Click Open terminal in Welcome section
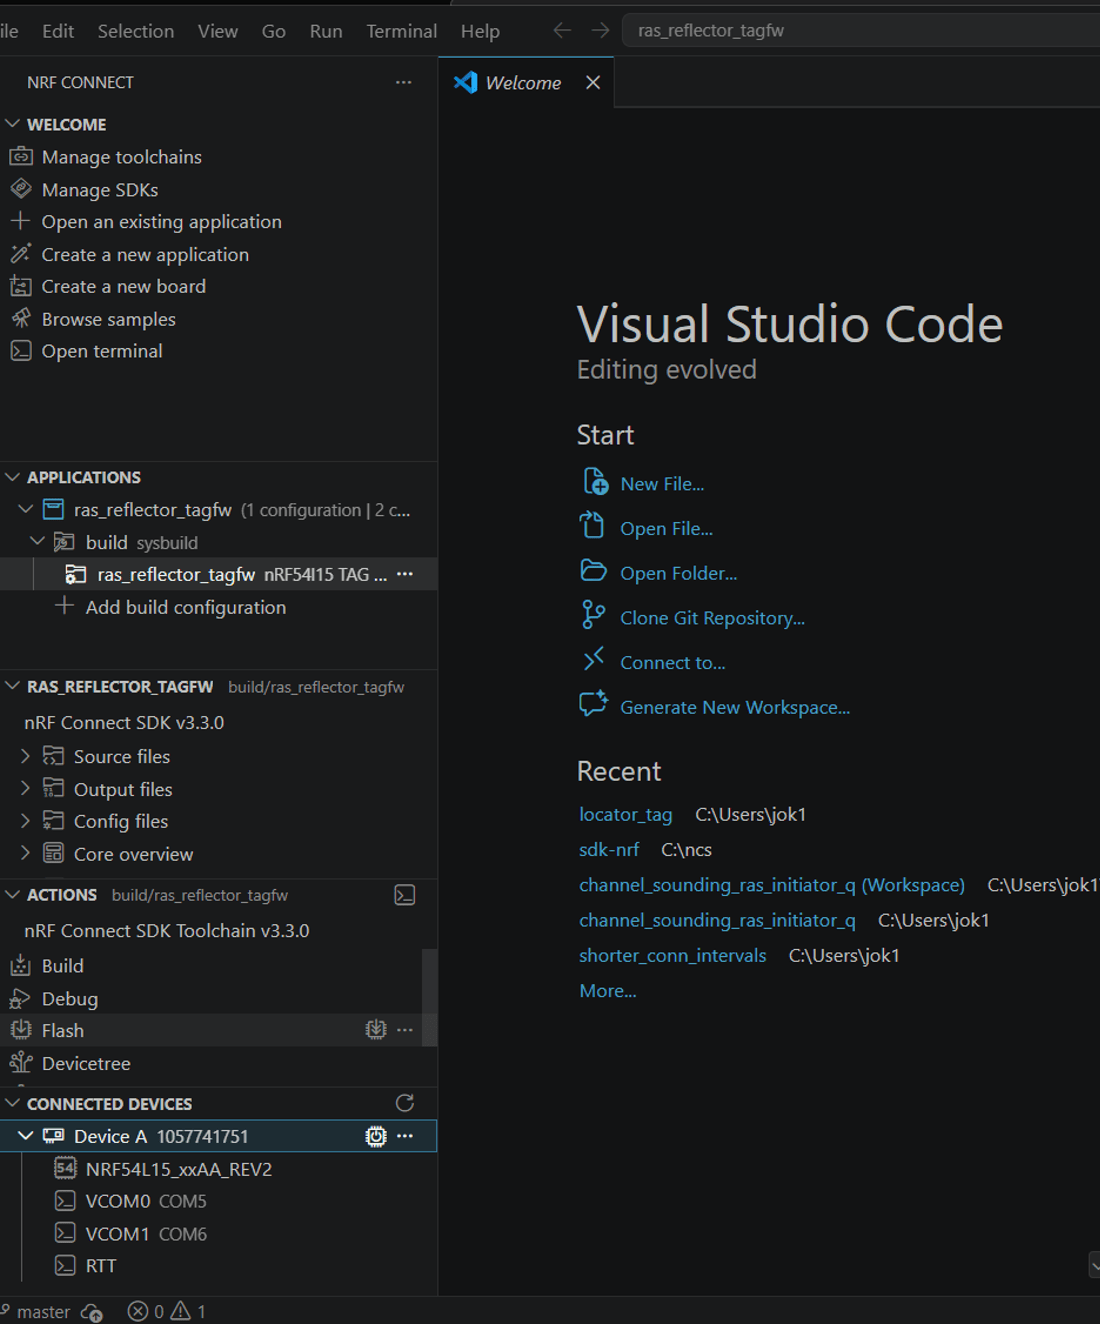 click(101, 351)
